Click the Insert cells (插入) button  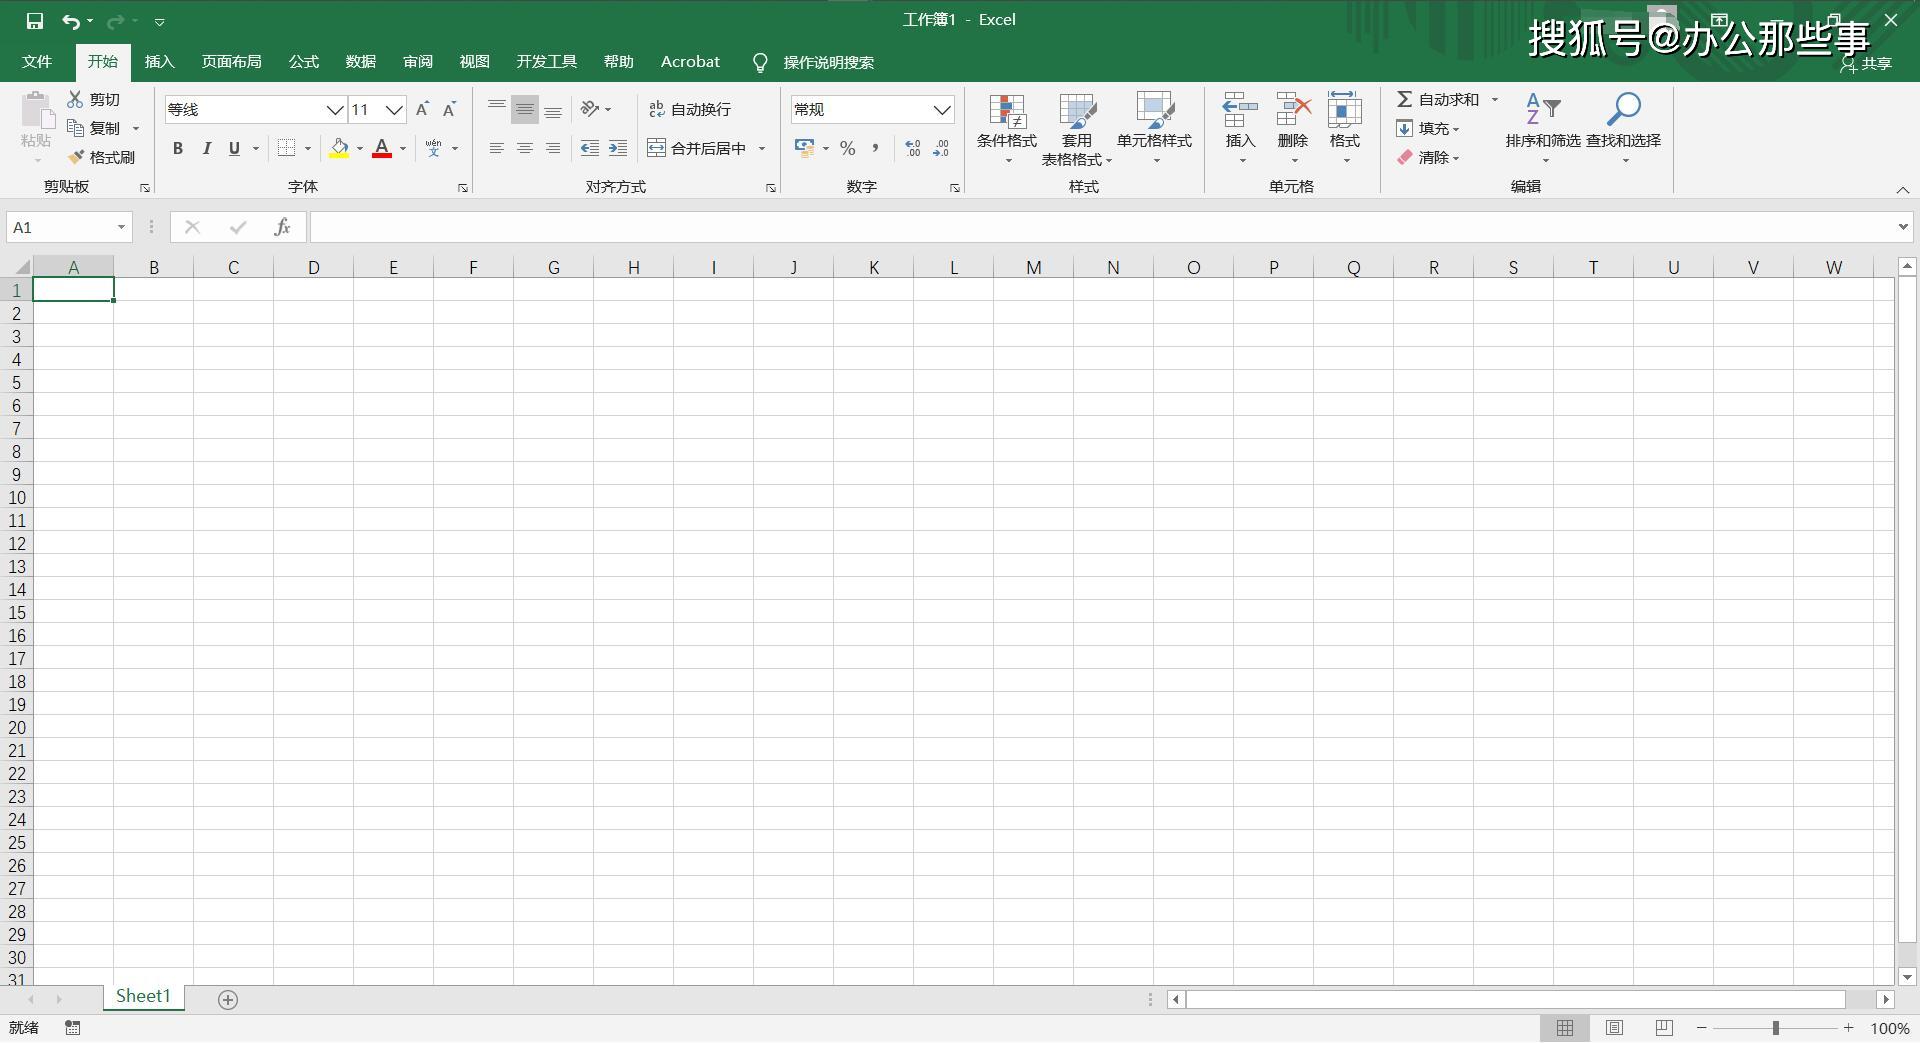point(1241,130)
